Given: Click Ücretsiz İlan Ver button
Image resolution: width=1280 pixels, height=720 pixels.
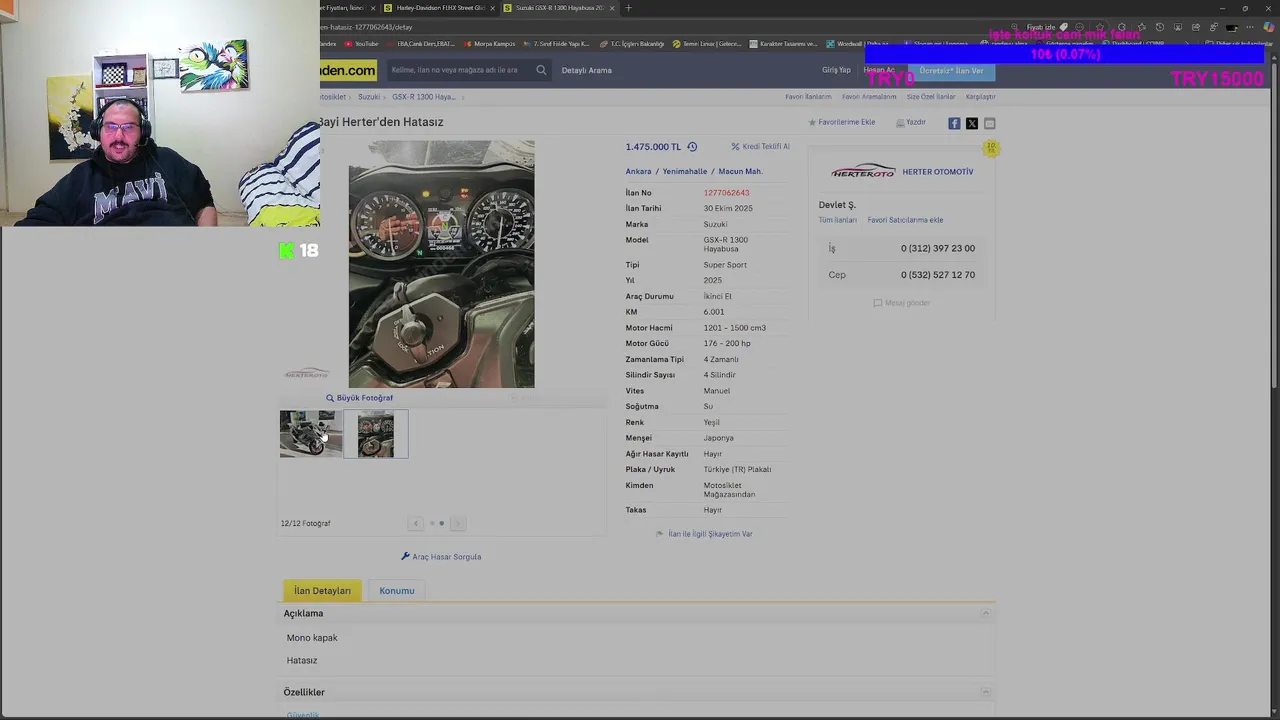Looking at the screenshot, I should coord(951,71).
